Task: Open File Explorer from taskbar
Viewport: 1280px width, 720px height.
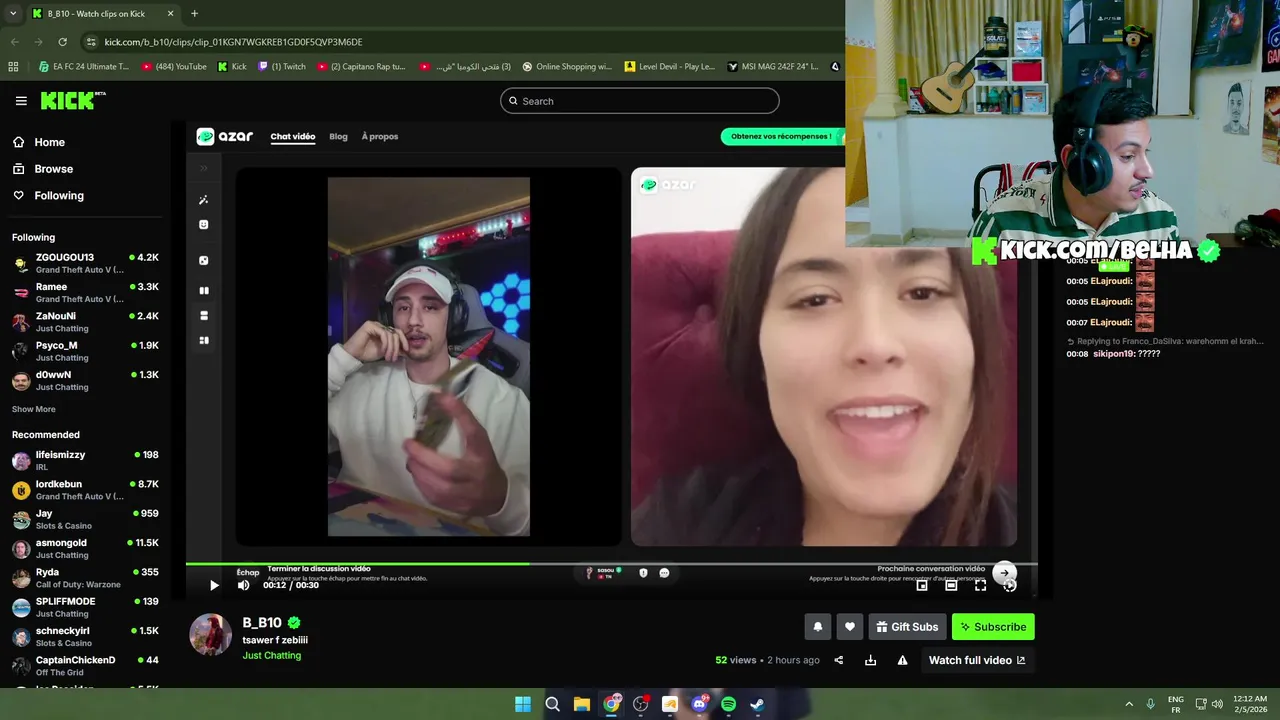Action: coord(581,704)
